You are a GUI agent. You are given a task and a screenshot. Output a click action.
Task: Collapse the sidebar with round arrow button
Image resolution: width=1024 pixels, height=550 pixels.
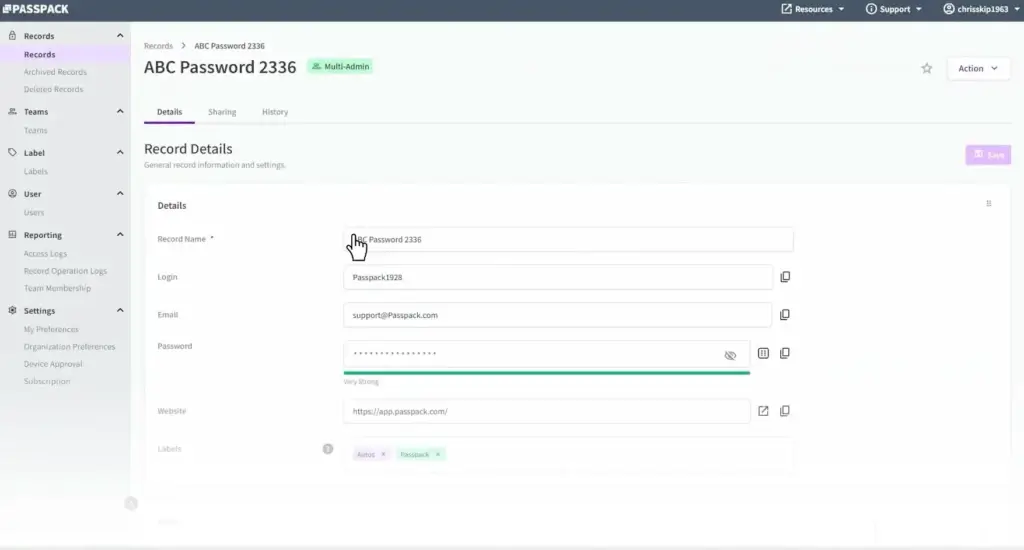click(131, 504)
